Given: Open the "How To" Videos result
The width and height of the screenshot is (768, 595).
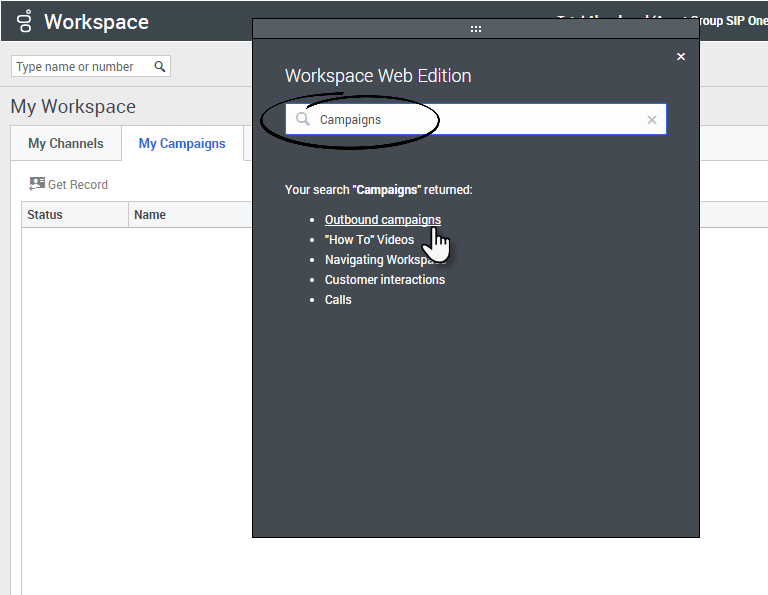Looking at the screenshot, I should [369, 239].
